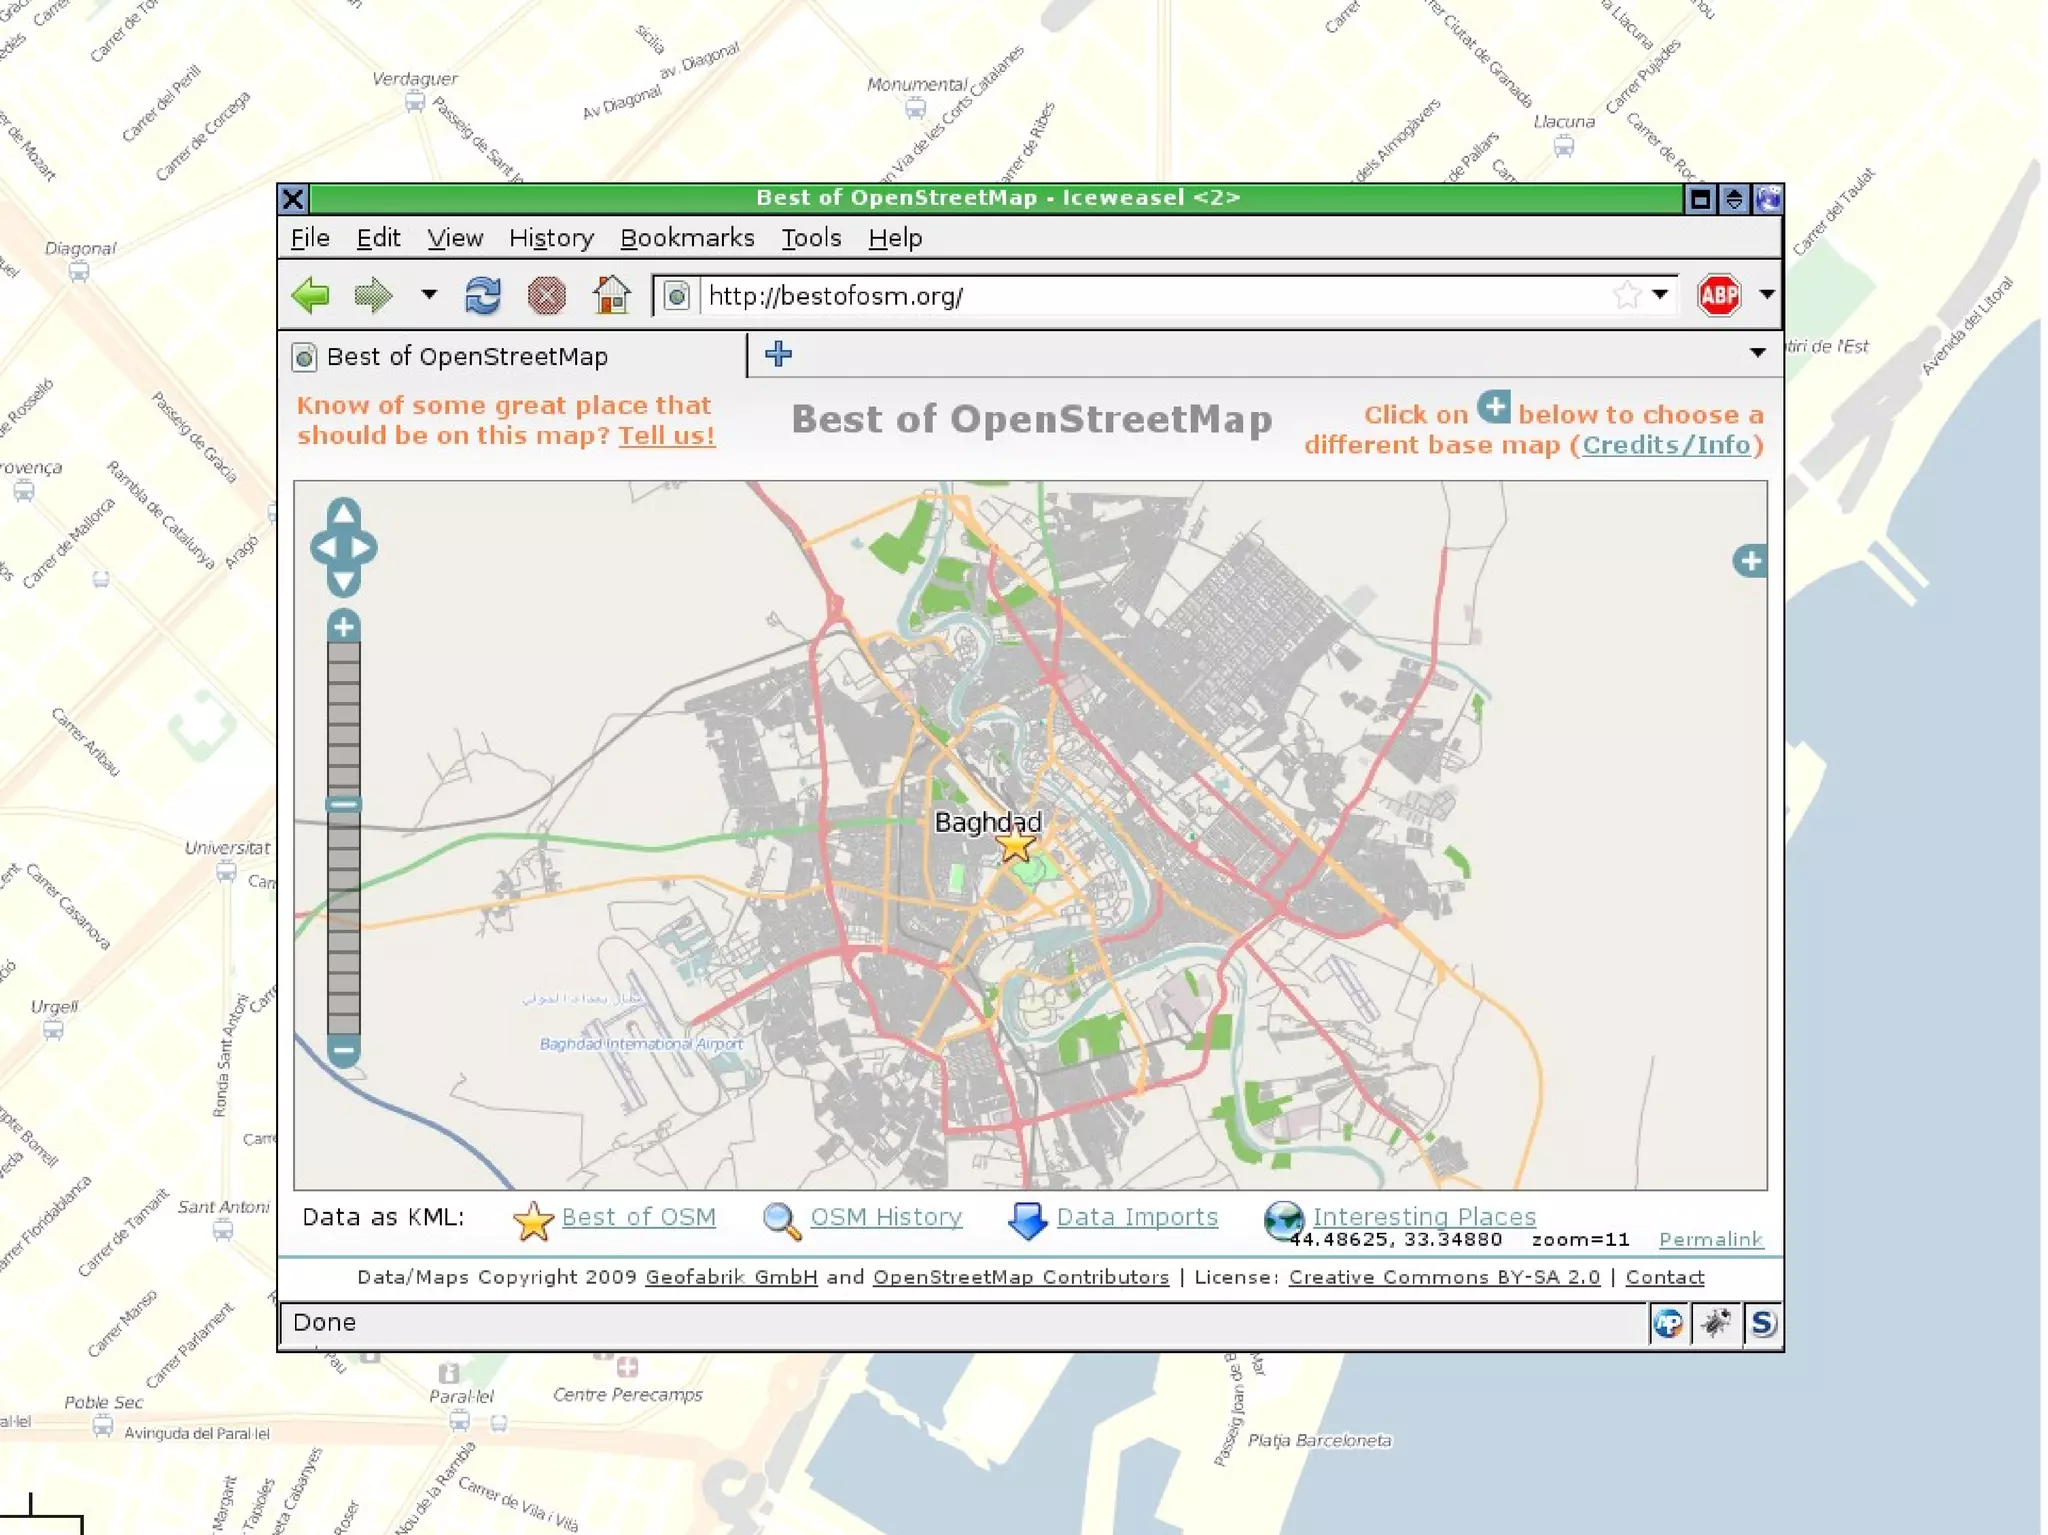This screenshot has height=1535, width=2048.
Task: Open the URL bar history dropdown
Action: pyautogui.click(x=1660, y=294)
